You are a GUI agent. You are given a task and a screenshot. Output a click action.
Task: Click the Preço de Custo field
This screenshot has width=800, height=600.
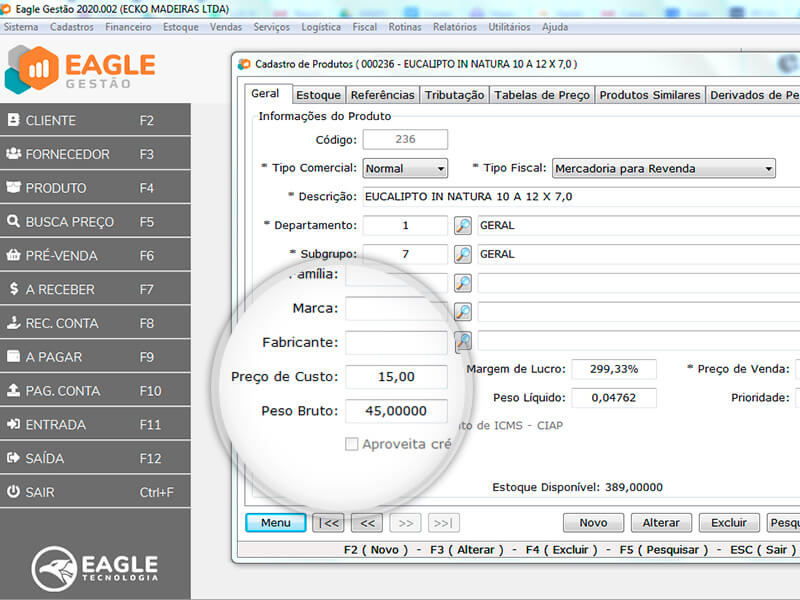click(396, 377)
